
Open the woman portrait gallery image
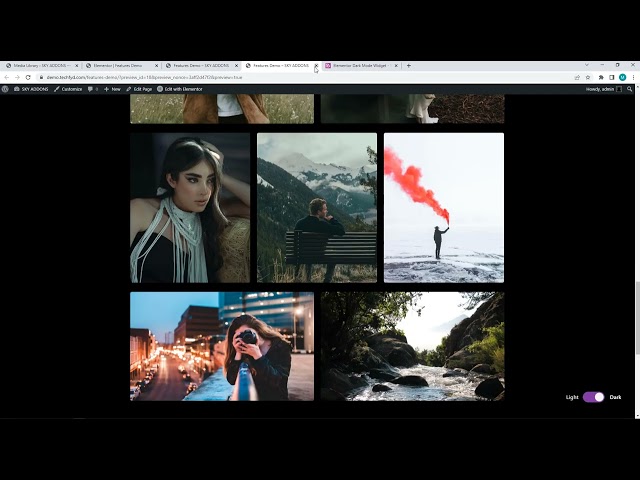(190, 208)
